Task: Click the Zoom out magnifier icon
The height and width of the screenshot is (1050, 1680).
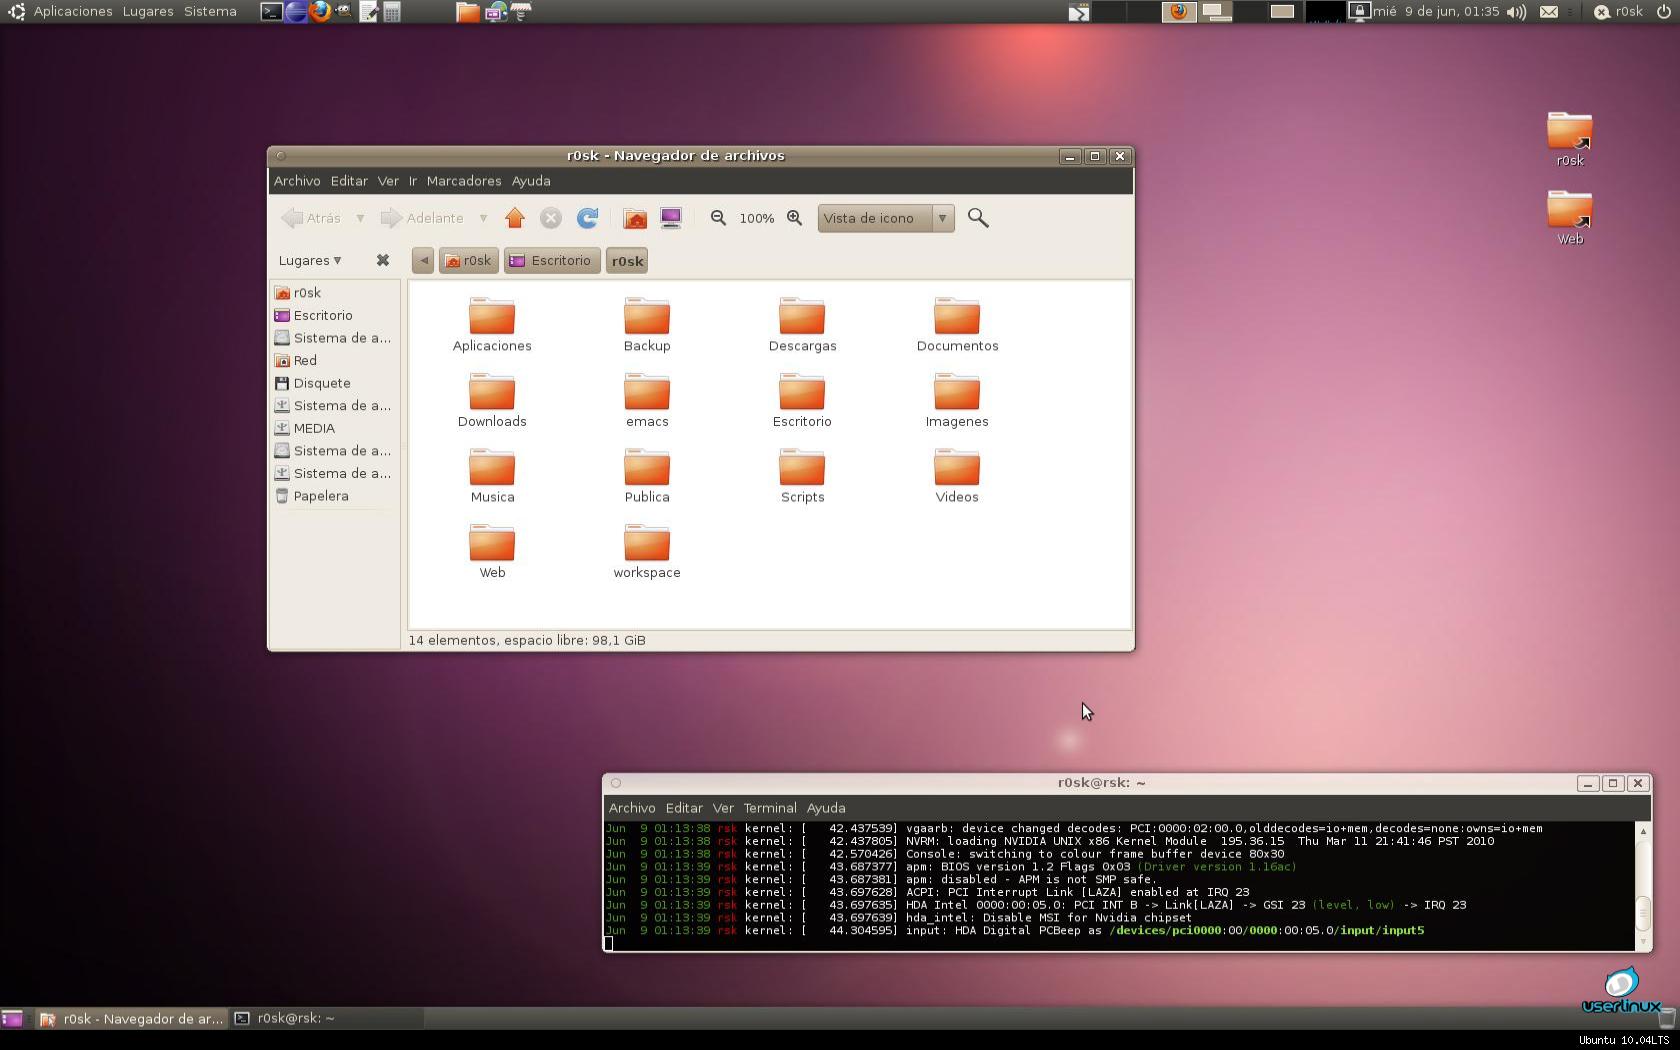Action: (718, 218)
